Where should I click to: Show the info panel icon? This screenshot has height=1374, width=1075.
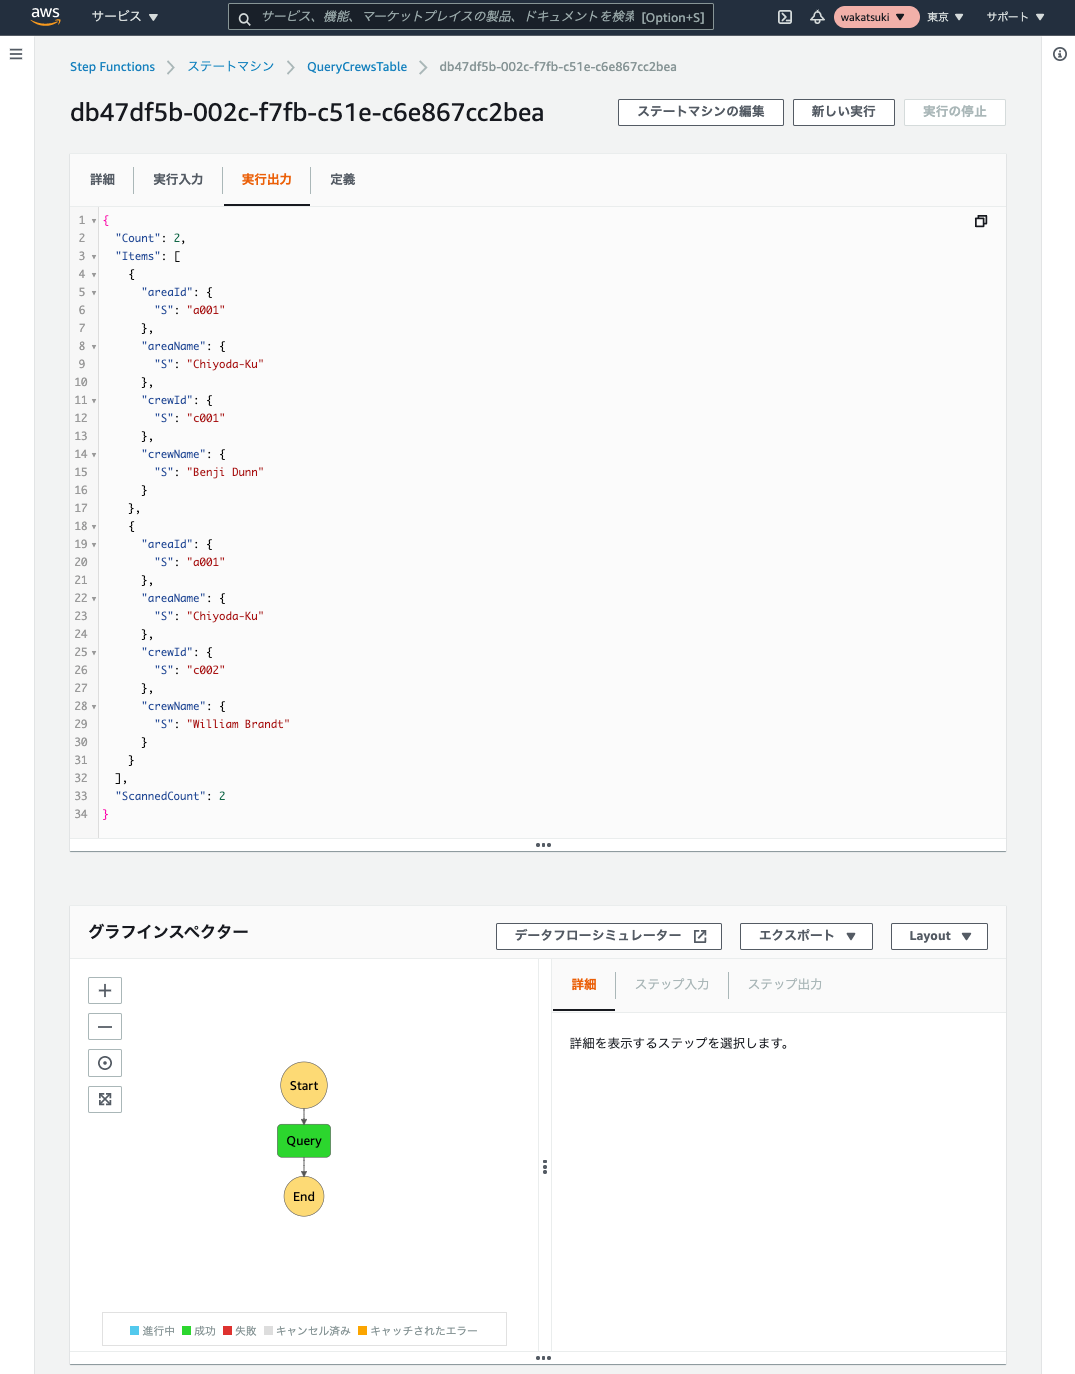pos(1060,54)
